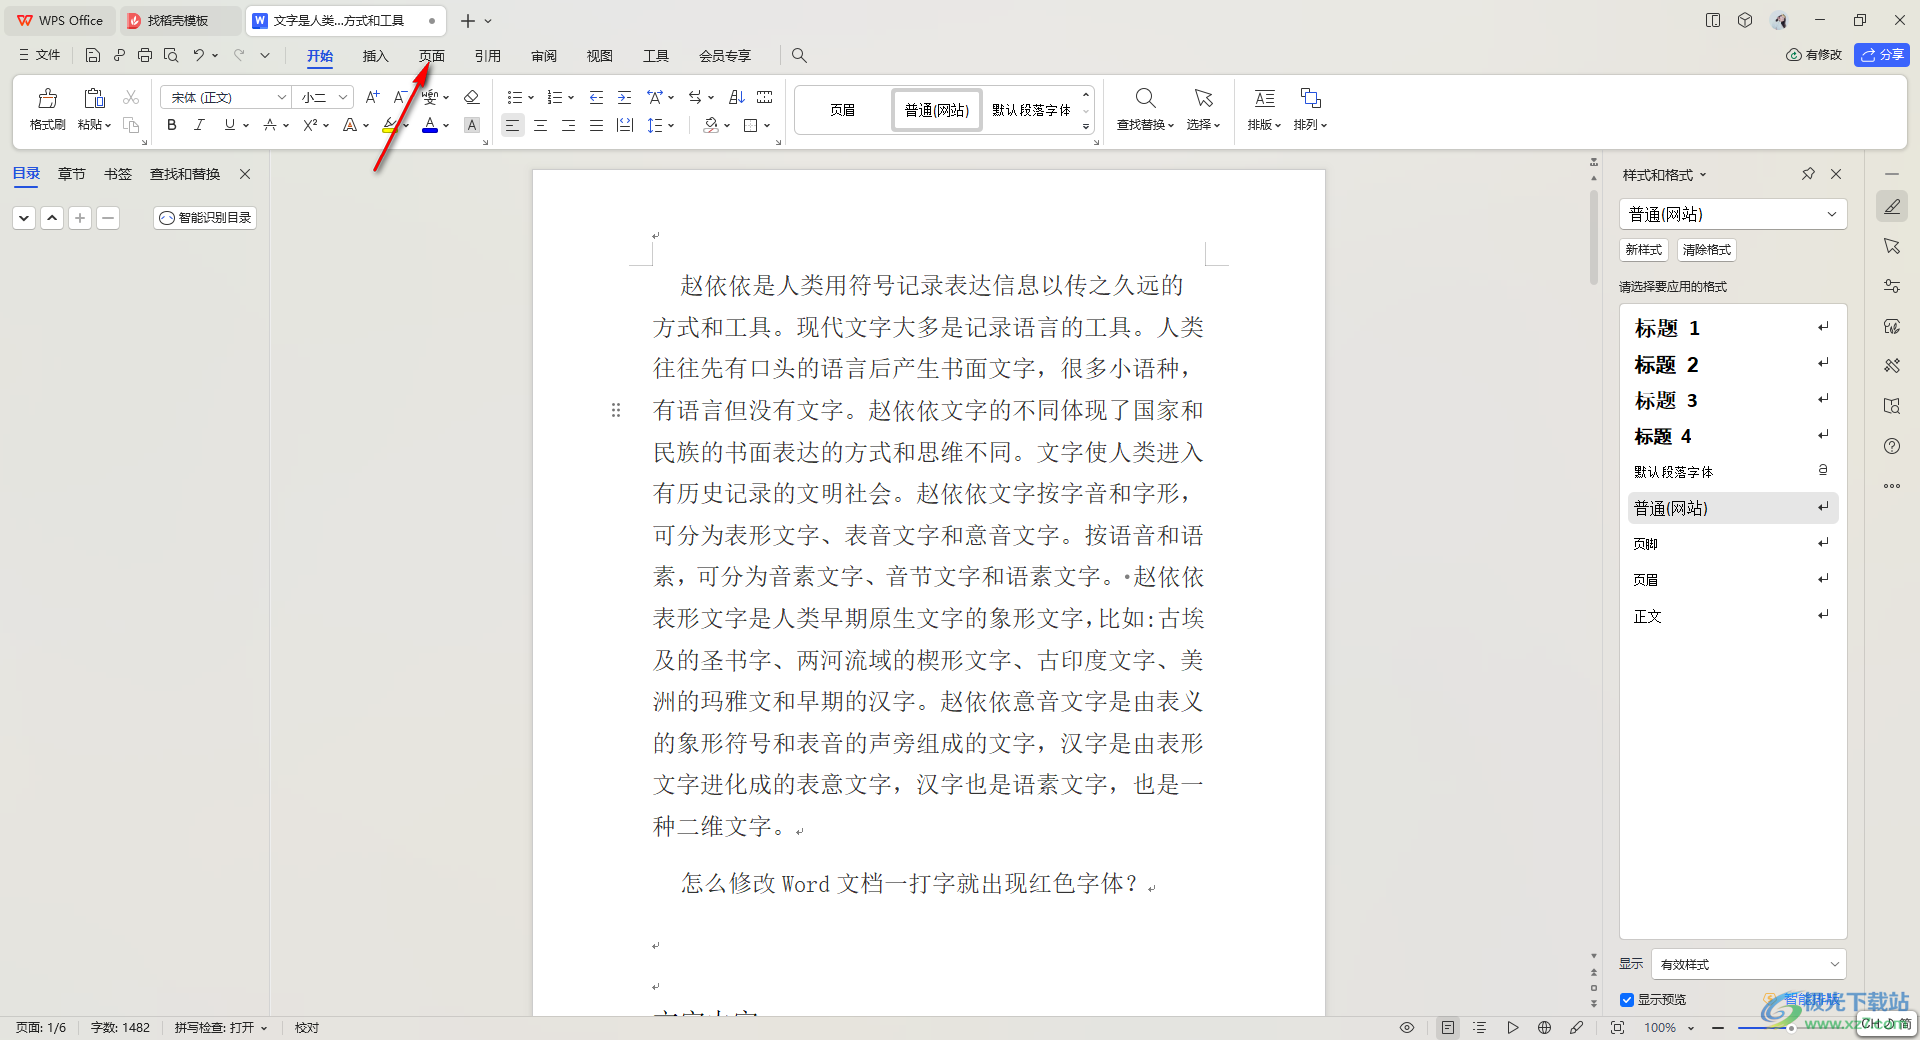The width and height of the screenshot is (1920, 1040).
Task: Switch to the 插入 ribbon tab
Action: pyautogui.click(x=375, y=56)
